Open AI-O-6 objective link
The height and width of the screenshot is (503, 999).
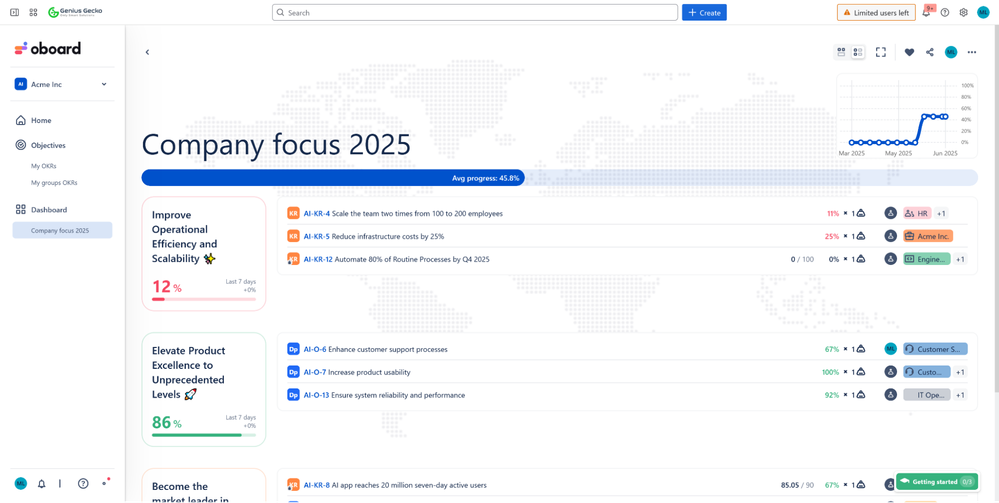(x=315, y=349)
